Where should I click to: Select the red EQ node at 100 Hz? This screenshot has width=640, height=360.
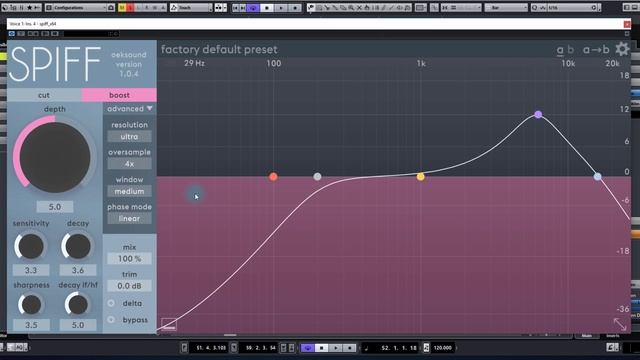pos(273,177)
